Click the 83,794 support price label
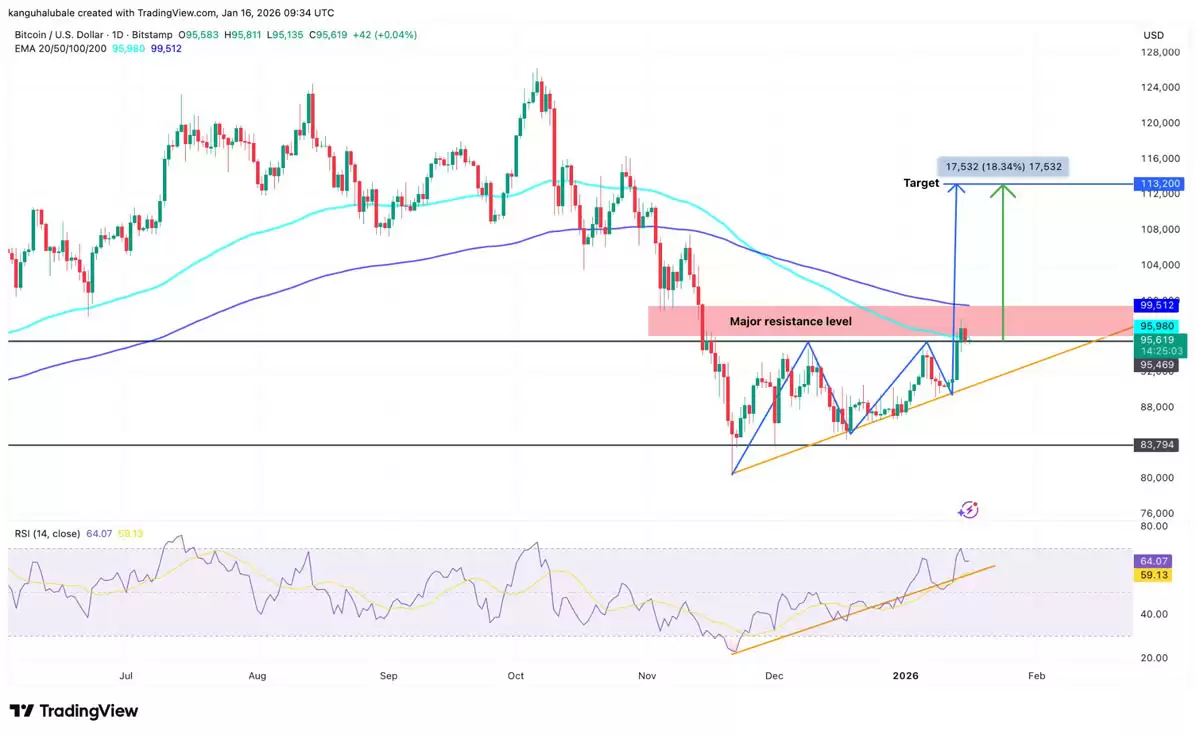This screenshot has height=735, width=1200. click(1158, 445)
